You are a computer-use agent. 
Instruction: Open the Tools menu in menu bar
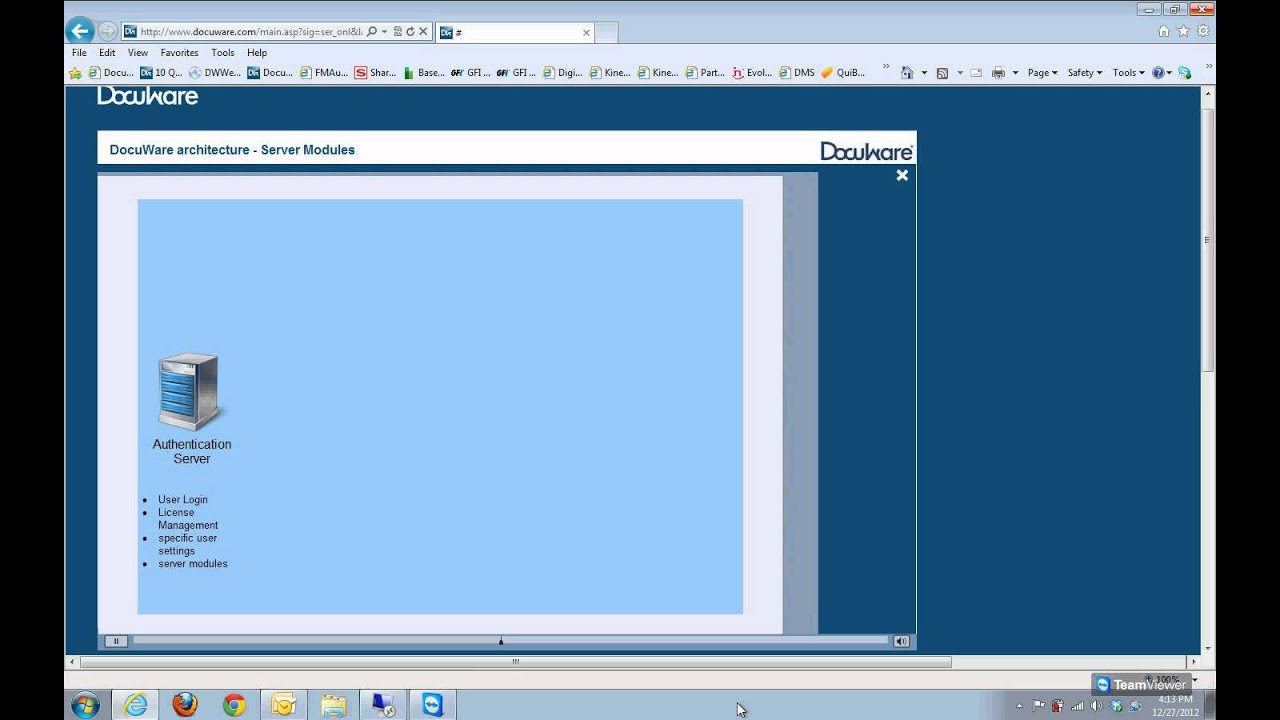click(223, 53)
